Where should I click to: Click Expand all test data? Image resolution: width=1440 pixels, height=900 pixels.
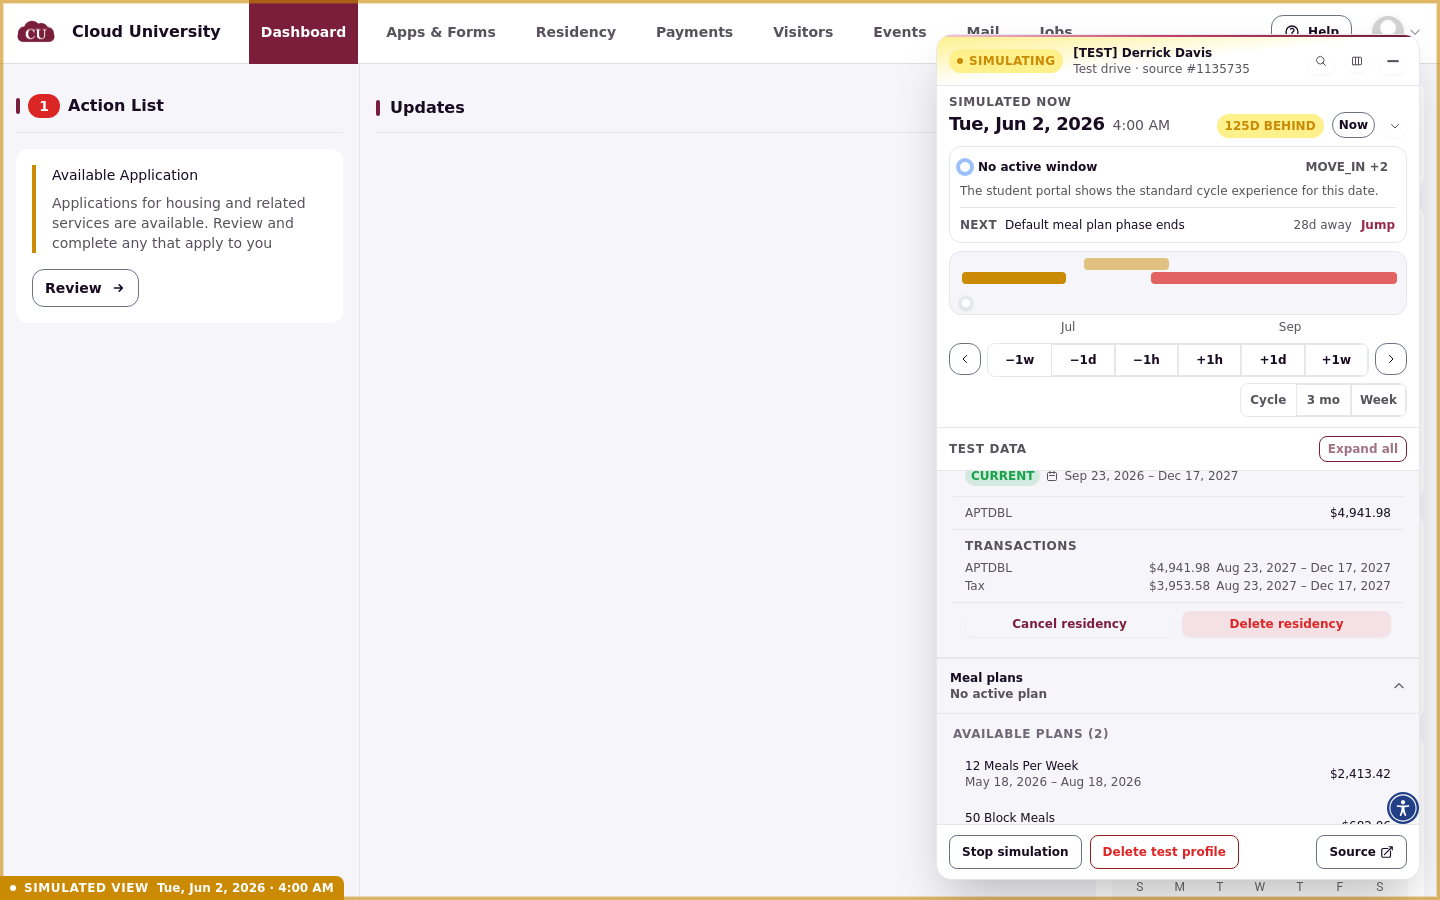click(1363, 449)
